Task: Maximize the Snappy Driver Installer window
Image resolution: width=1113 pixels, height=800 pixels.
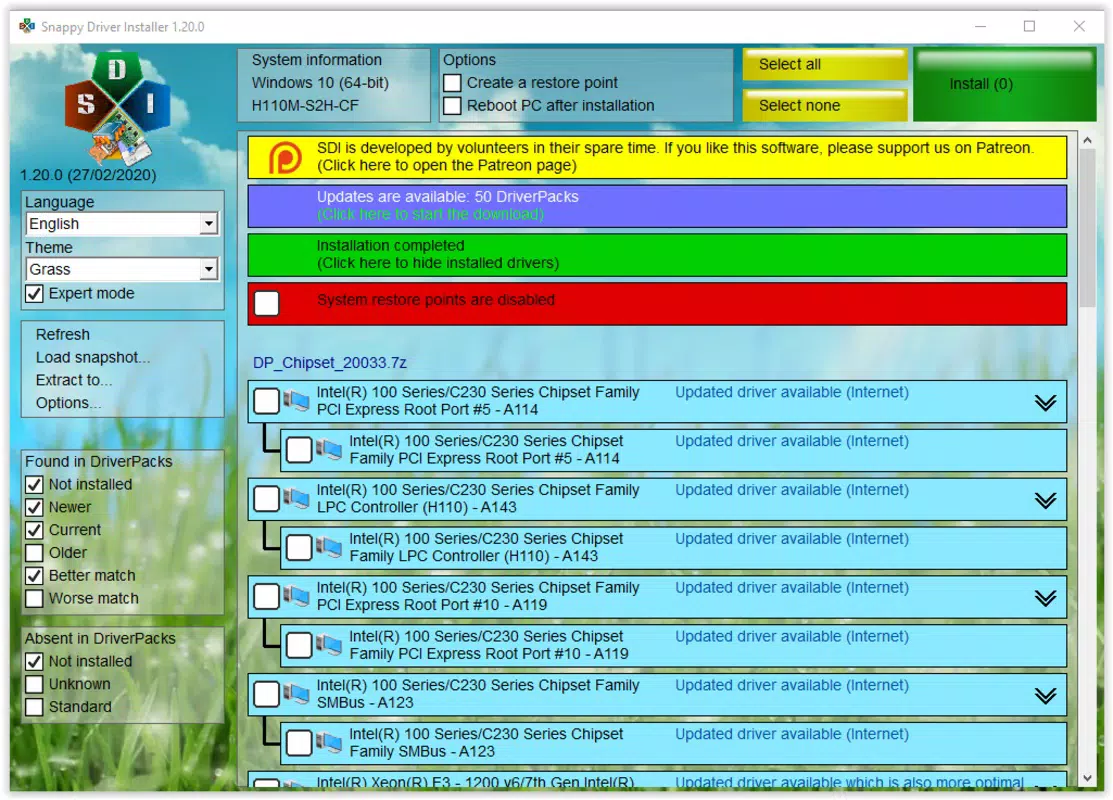Action: click(1029, 26)
